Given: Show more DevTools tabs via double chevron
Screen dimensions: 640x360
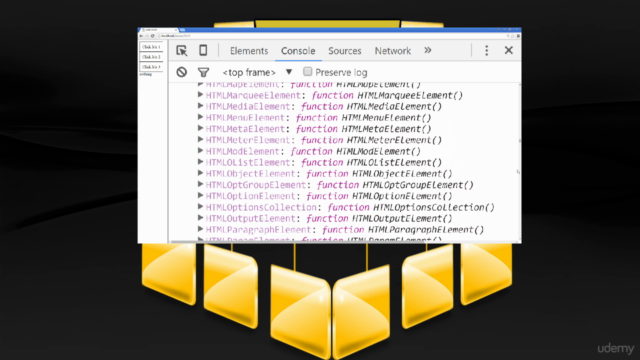Looking at the screenshot, I should coord(427,50).
